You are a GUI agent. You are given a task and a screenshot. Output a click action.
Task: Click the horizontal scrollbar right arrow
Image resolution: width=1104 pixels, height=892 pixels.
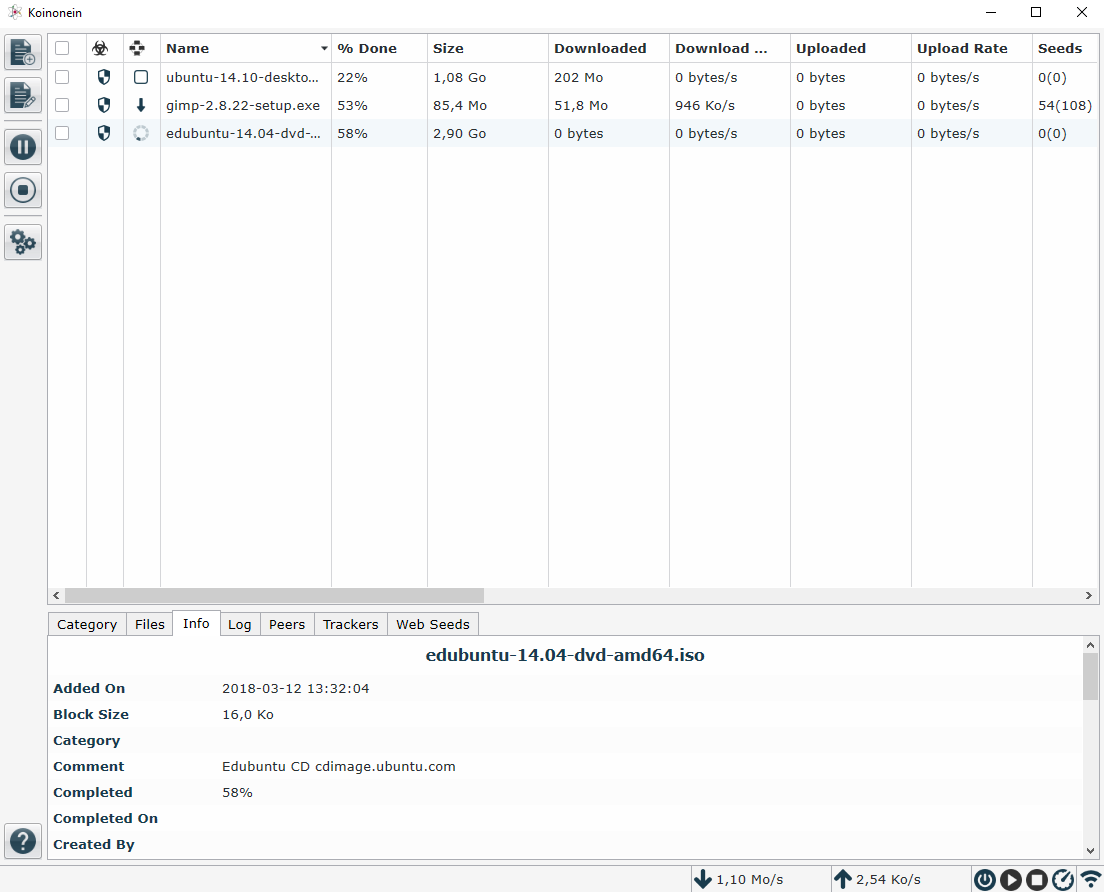(x=1089, y=596)
